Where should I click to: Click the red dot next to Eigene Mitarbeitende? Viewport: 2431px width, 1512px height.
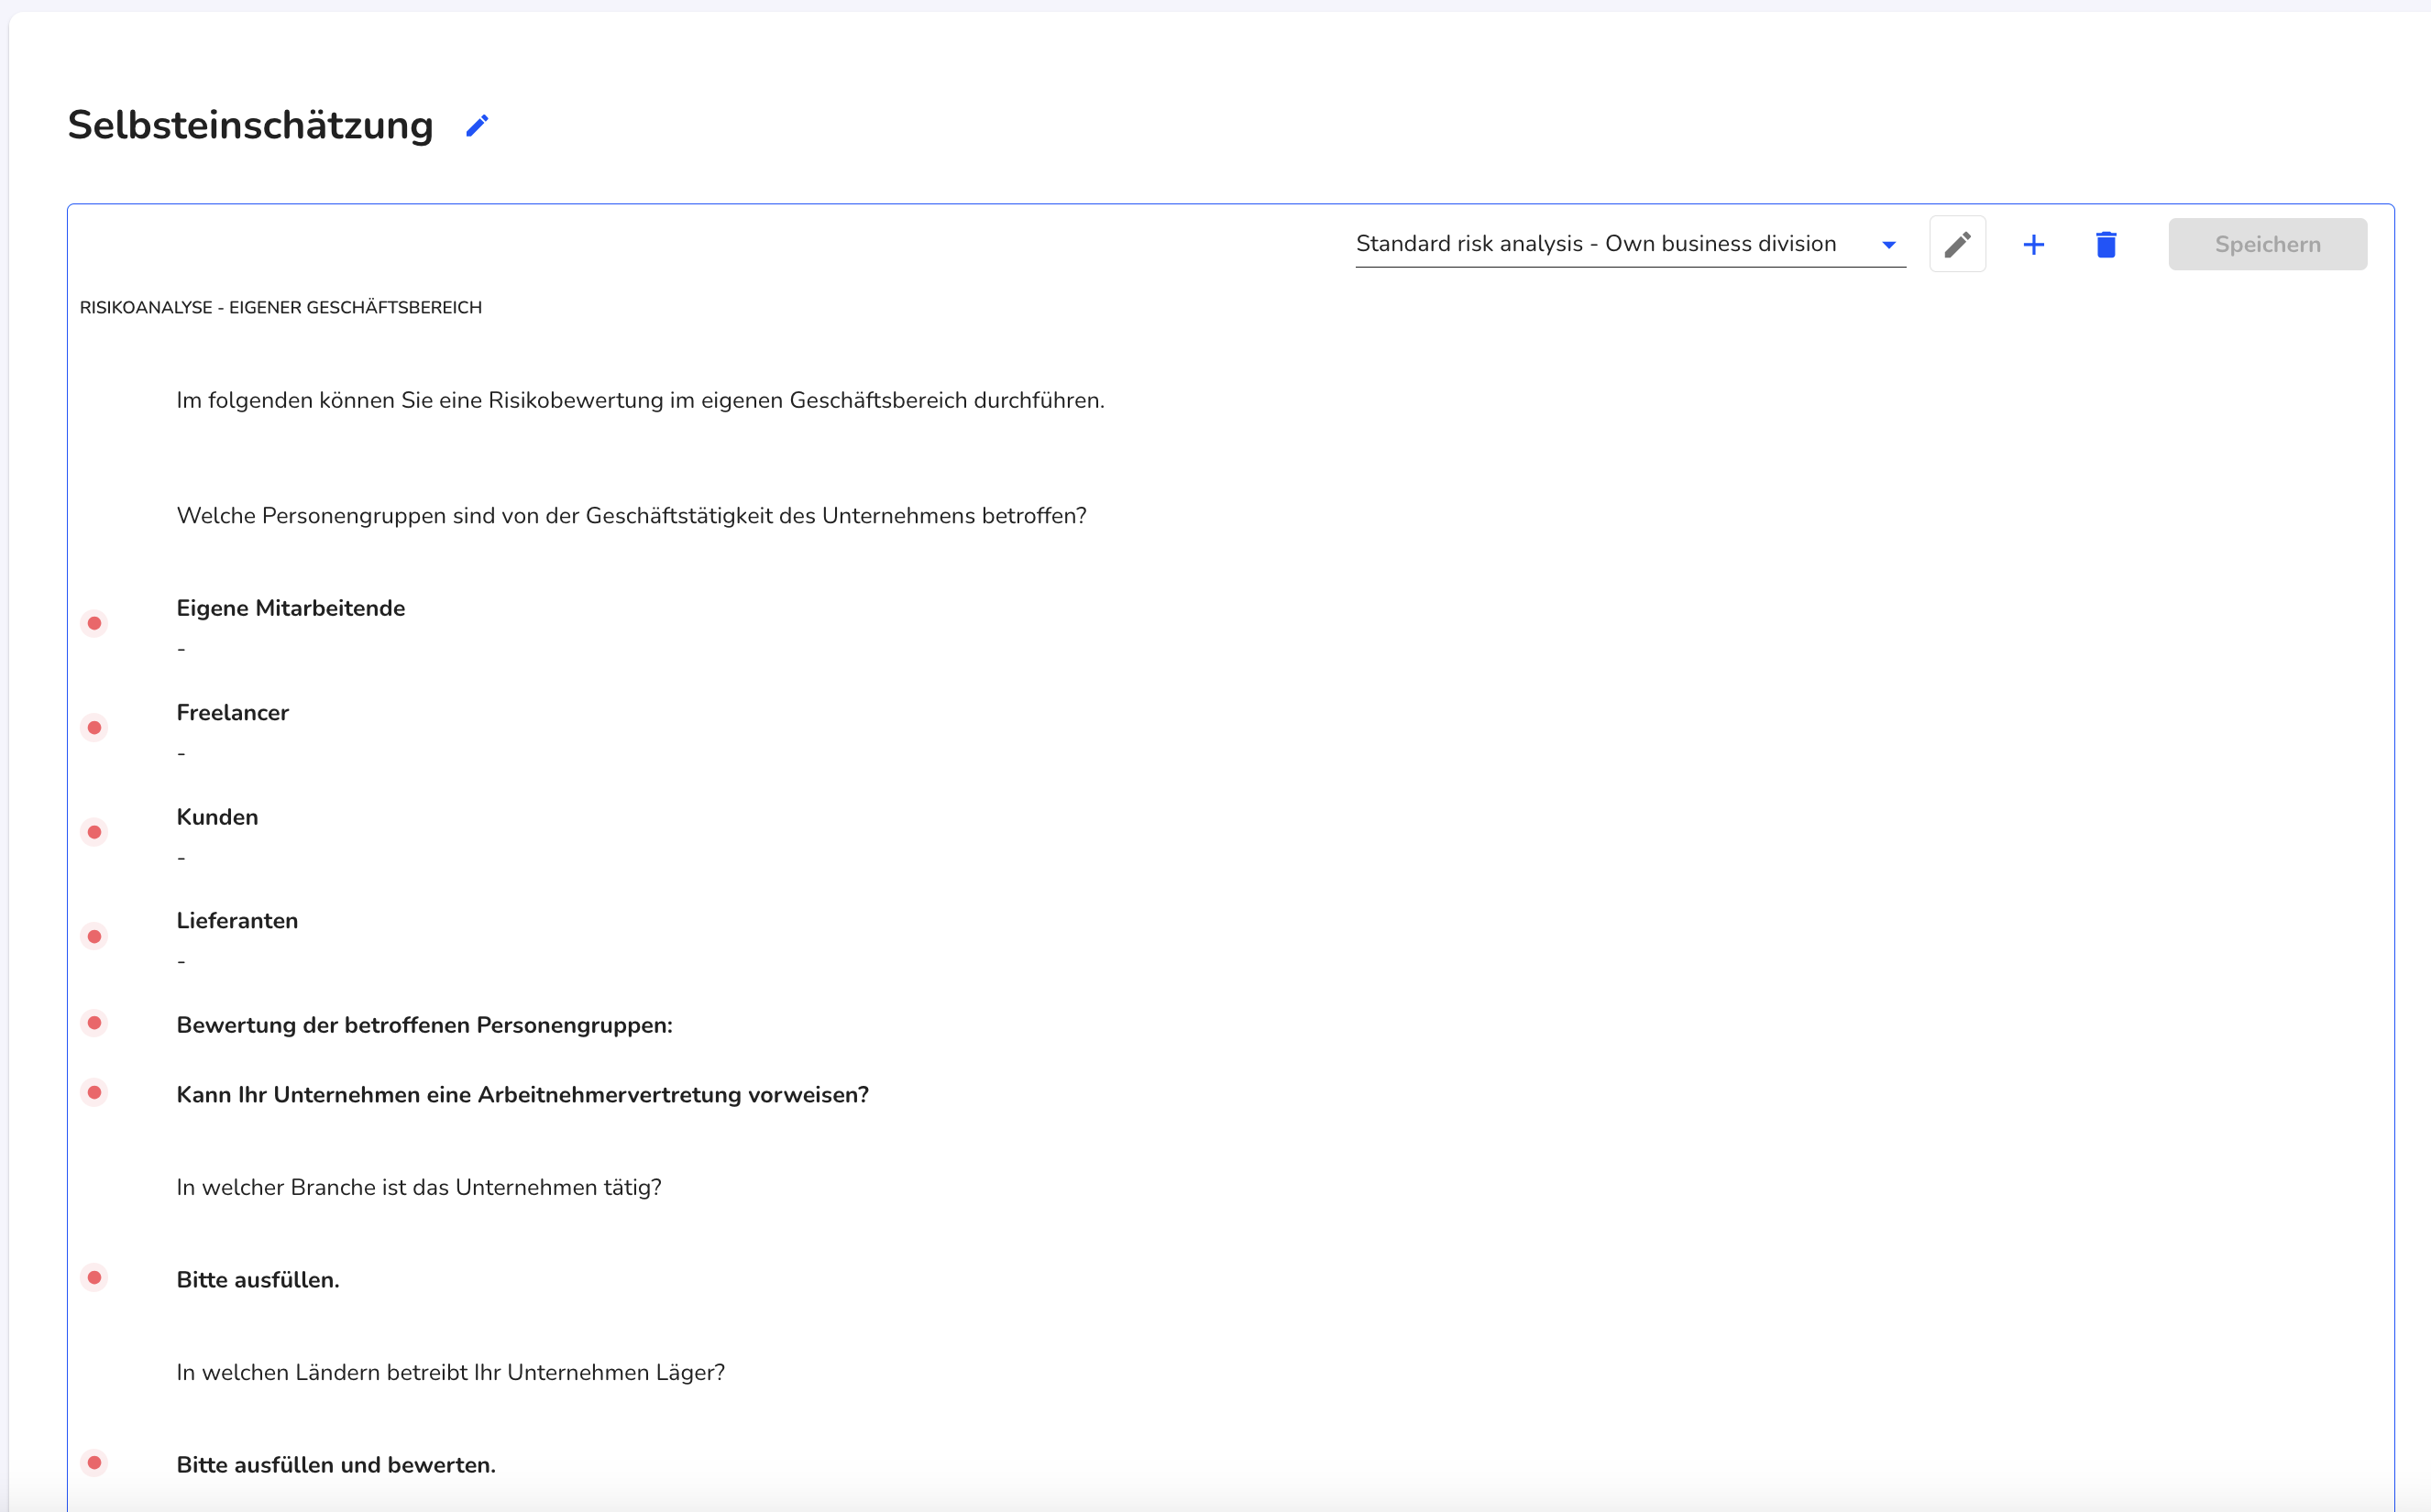tap(96, 622)
